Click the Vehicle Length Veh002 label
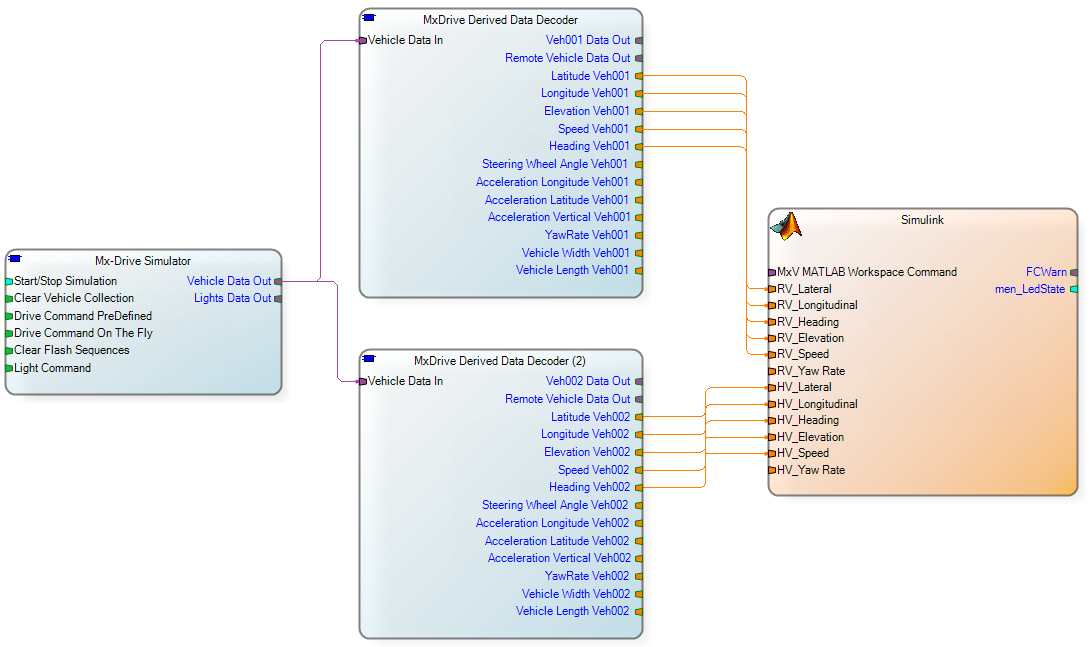Image resolution: width=1091 pixels, height=647 pixels. [x=572, y=611]
